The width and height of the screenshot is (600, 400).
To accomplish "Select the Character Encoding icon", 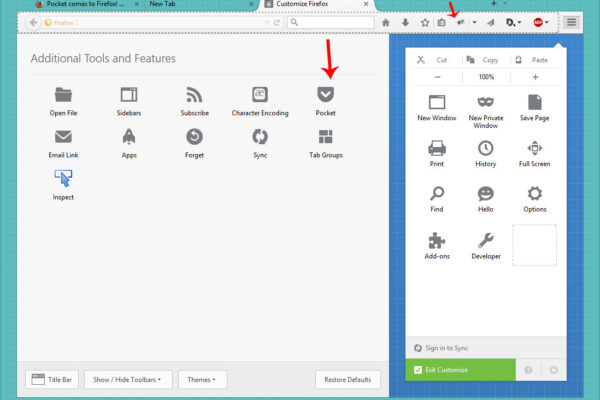I will click(x=260, y=94).
